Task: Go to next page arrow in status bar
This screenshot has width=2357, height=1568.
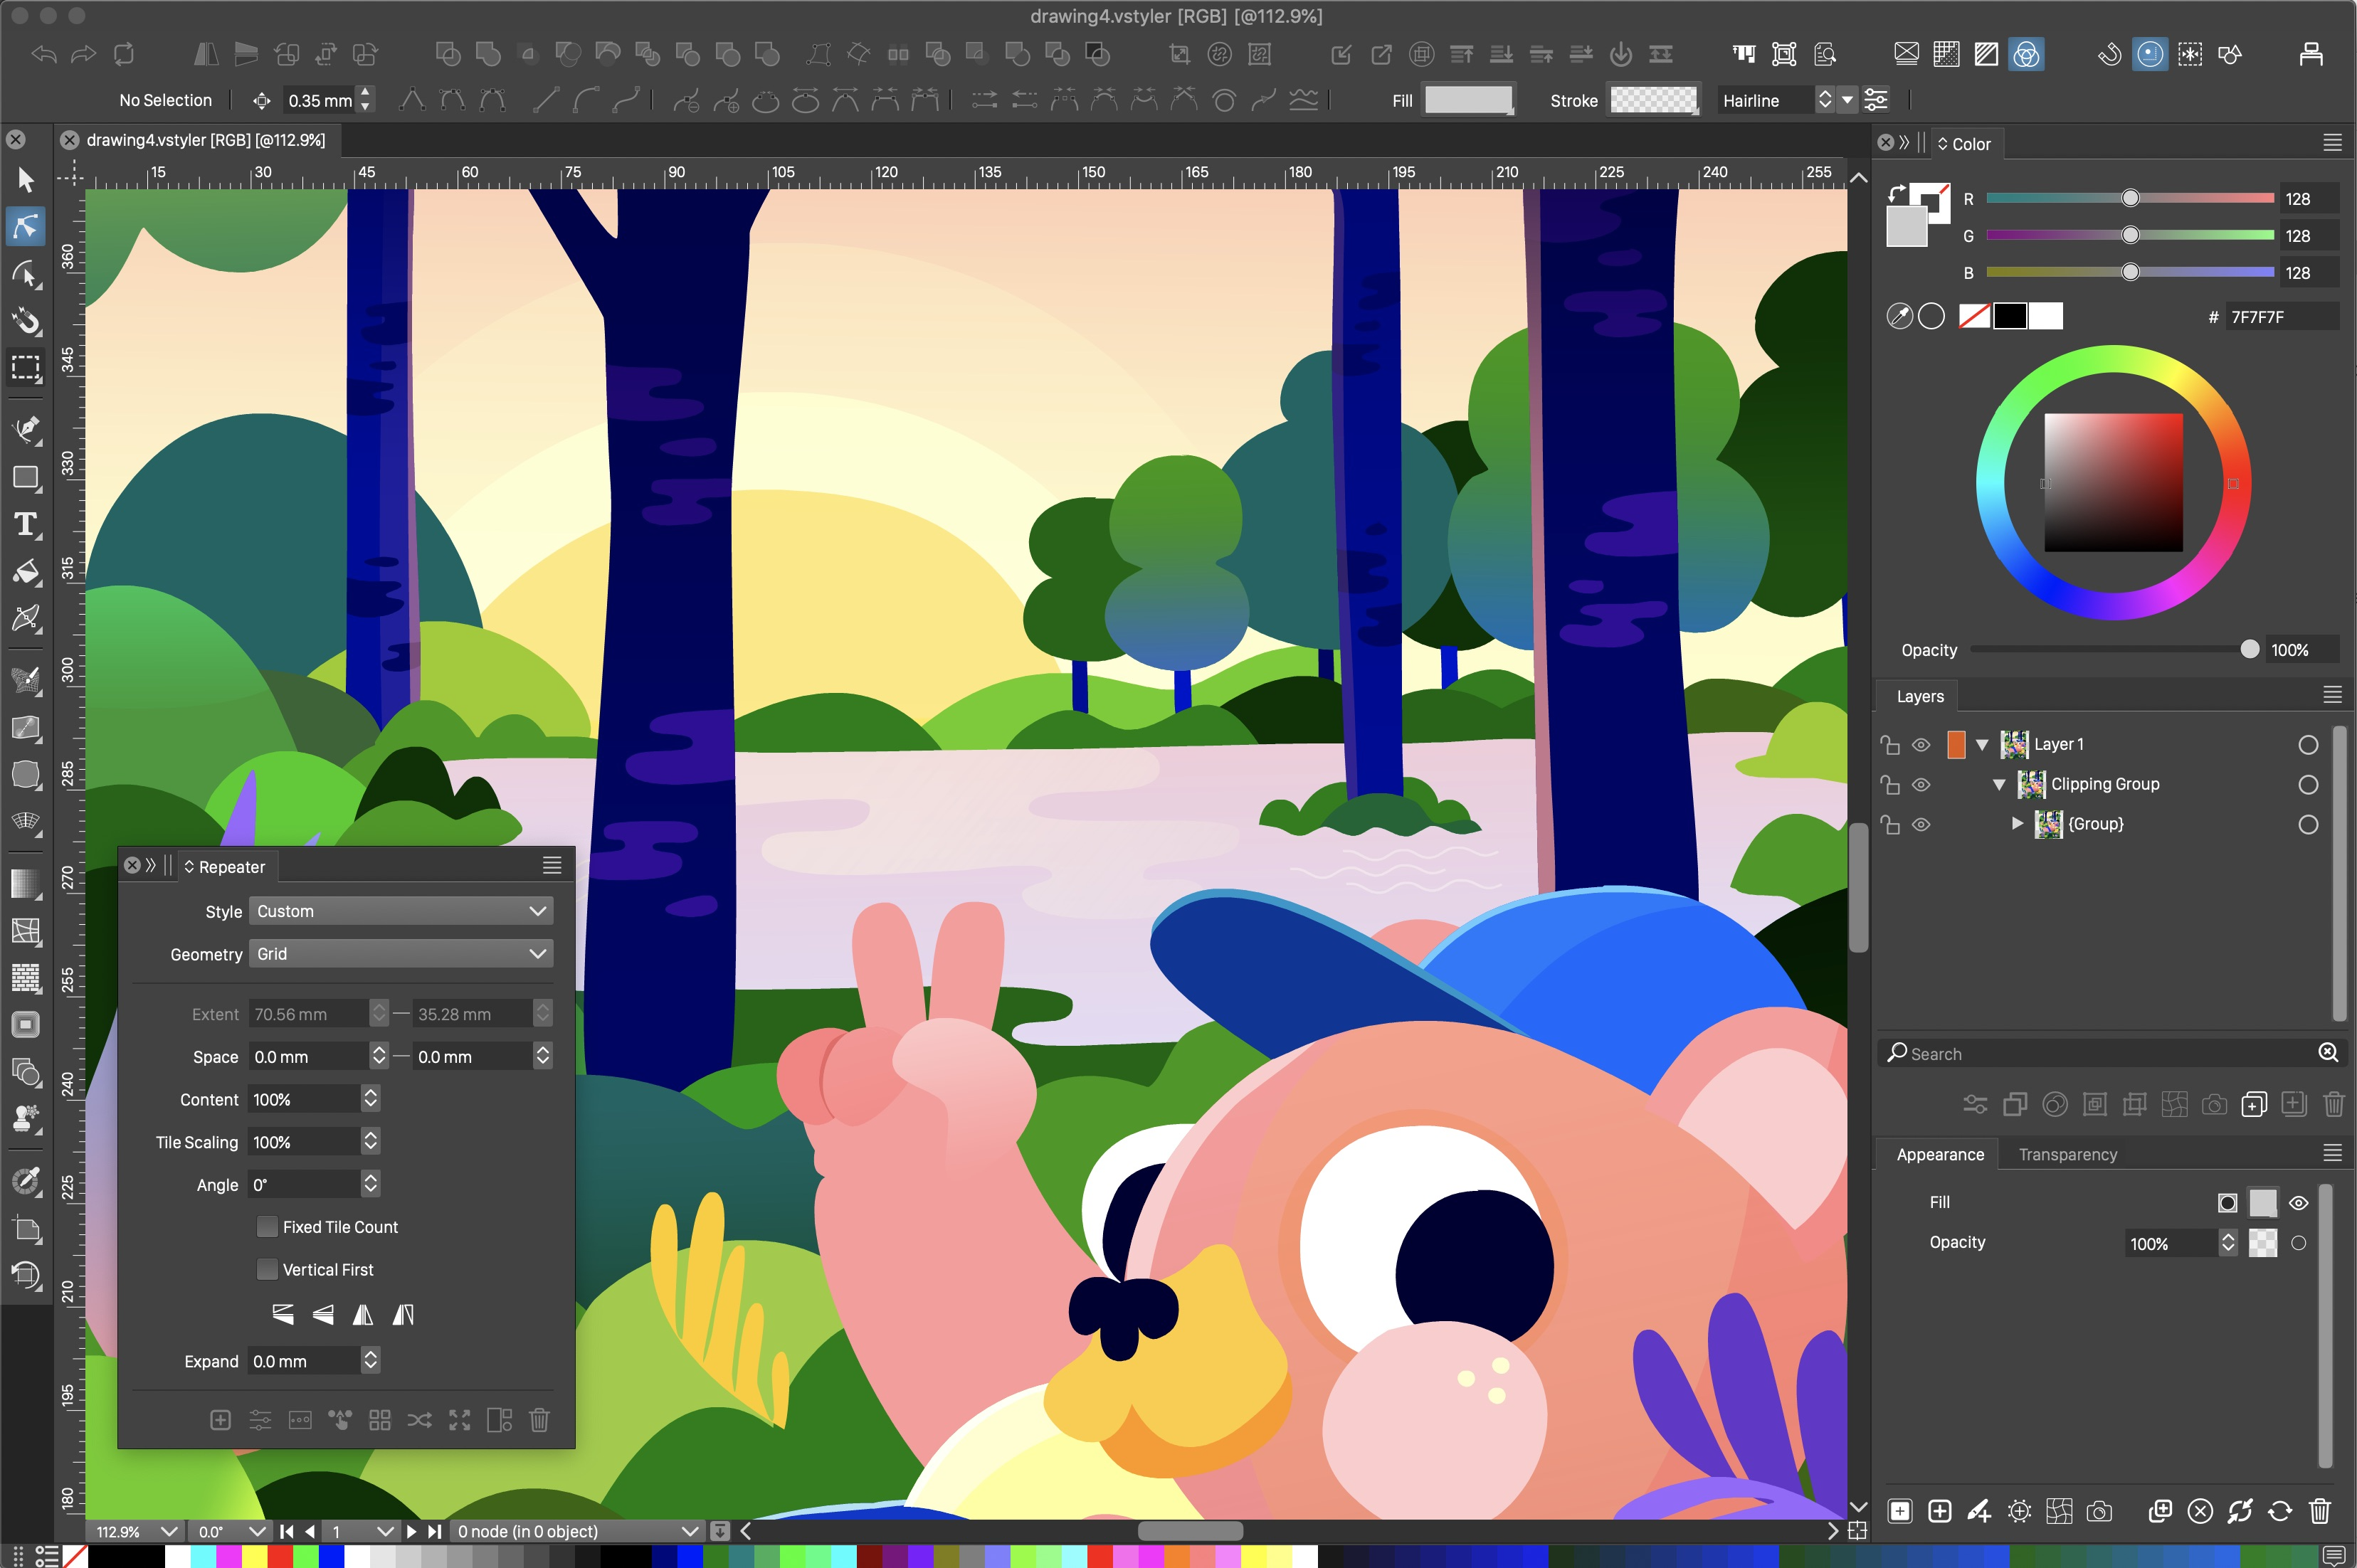Action: click(411, 1531)
